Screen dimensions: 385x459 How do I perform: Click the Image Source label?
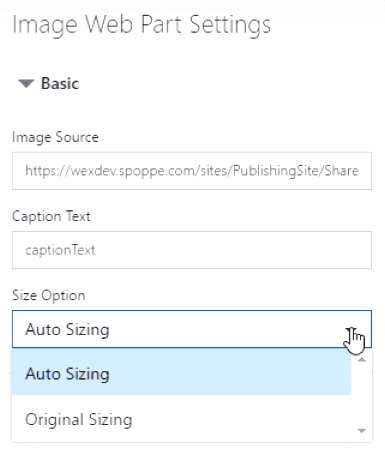pyautogui.click(x=55, y=137)
